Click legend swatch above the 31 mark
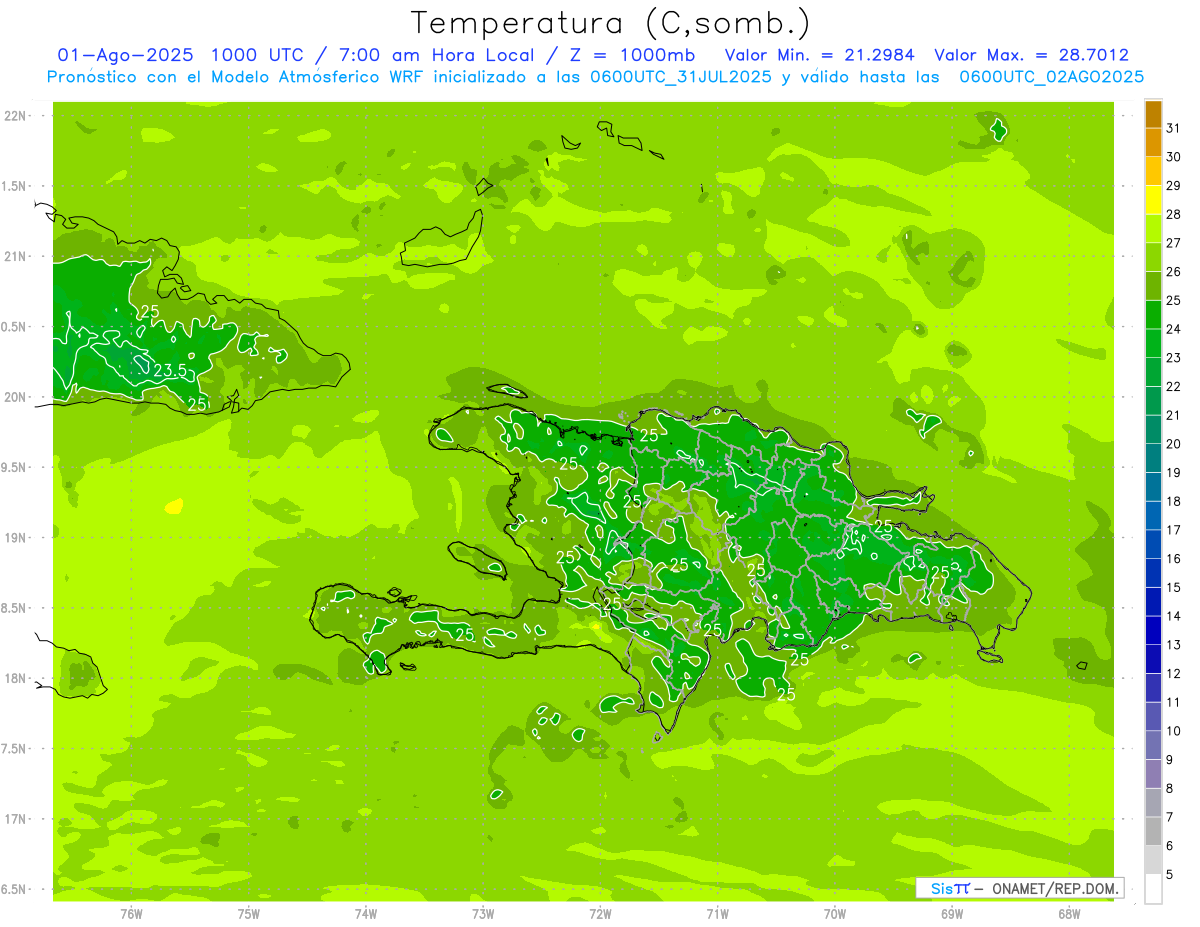1200x927 pixels. (x=1153, y=114)
